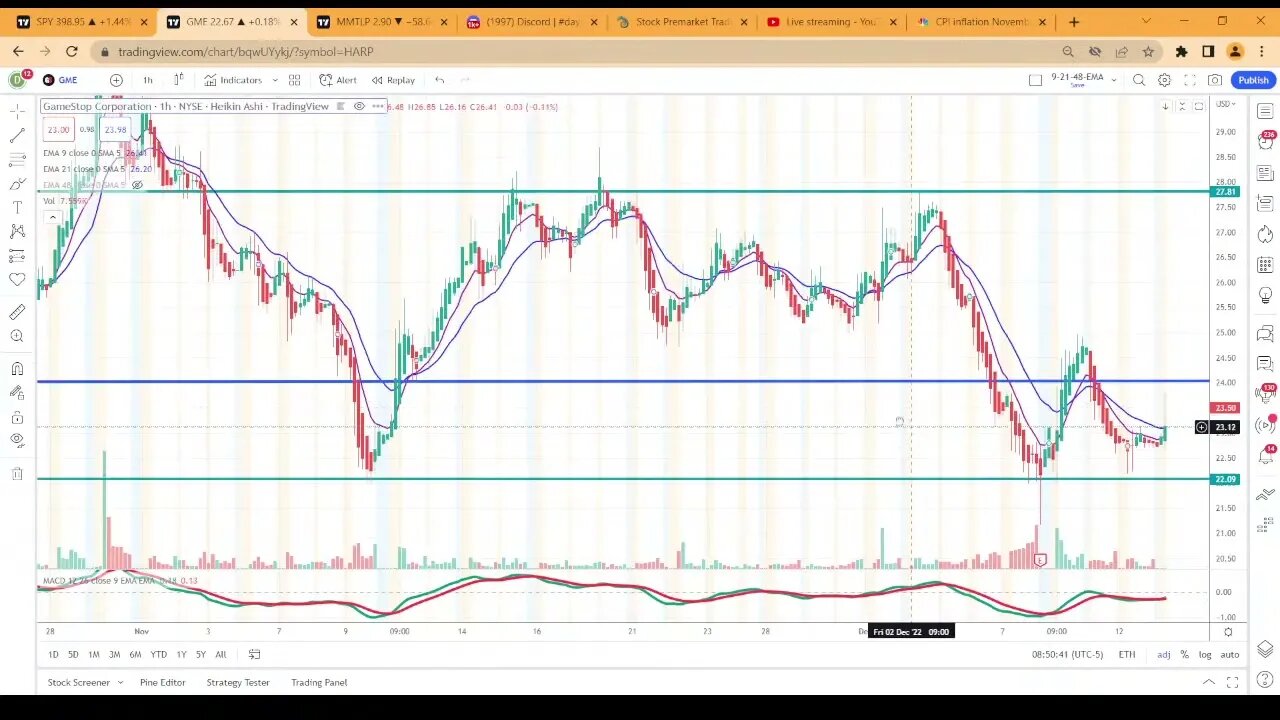Select the trend line drawing tool
This screenshot has height=720, width=1280.
[x=17, y=135]
